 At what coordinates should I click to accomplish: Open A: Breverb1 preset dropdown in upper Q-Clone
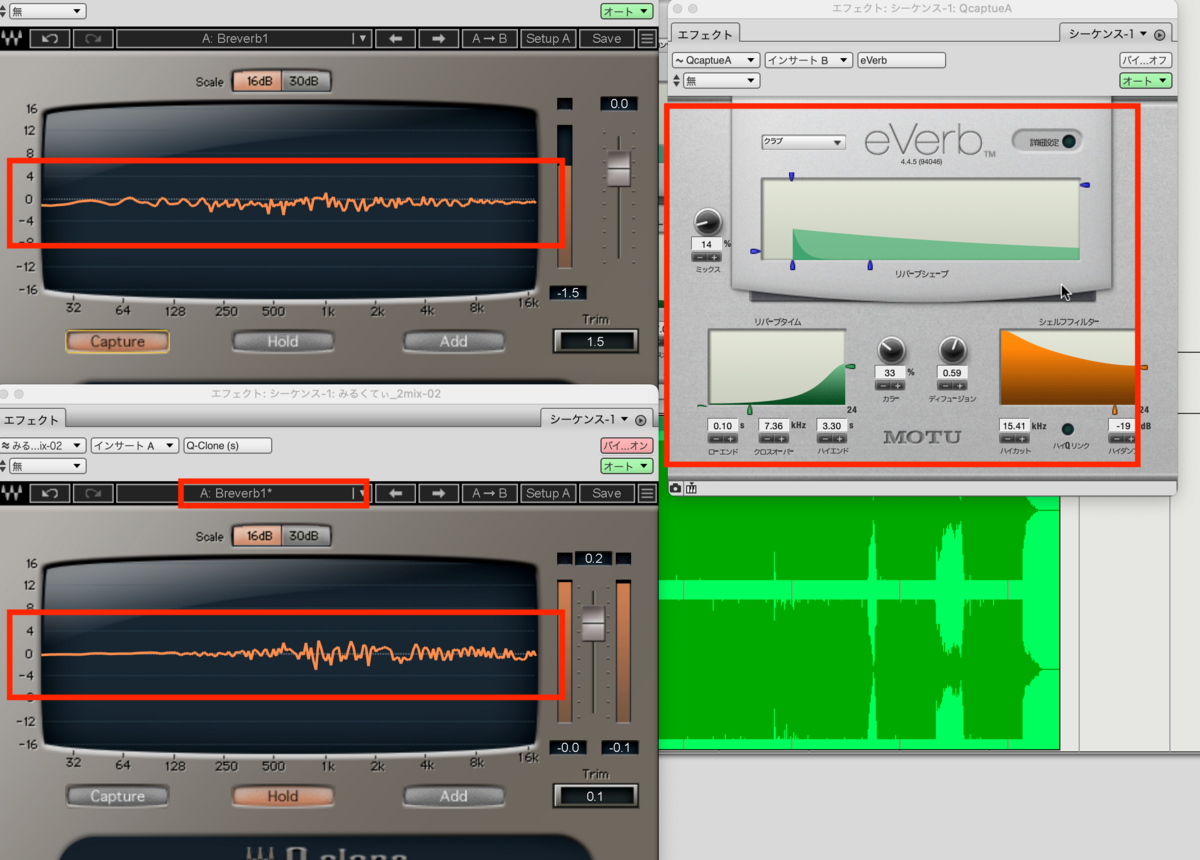[244, 39]
